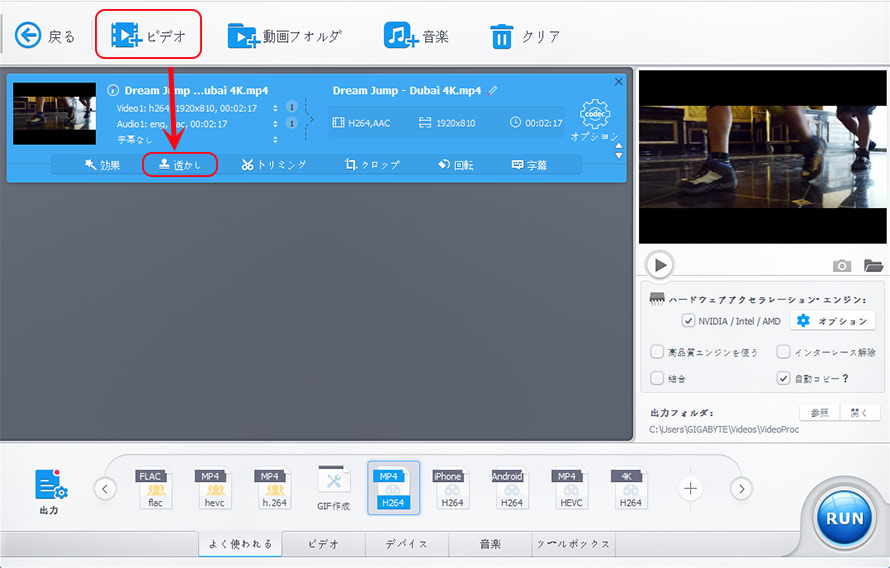This screenshot has width=890, height=568.
Task: Show previous output formats
Action: [105, 489]
